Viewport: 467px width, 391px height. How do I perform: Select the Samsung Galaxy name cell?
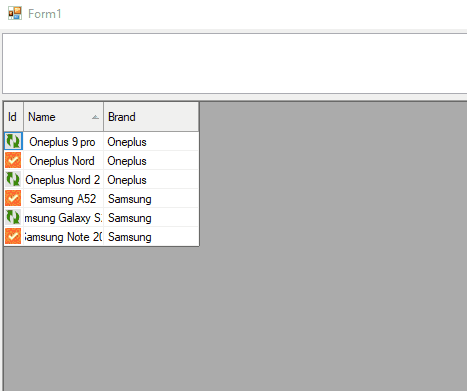click(x=63, y=217)
